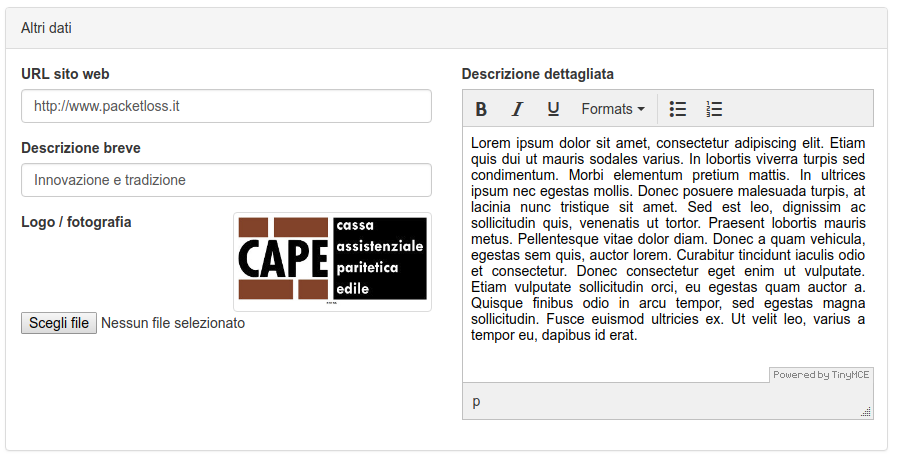Viewport: 898px width, 460px height.
Task: Click the Scegli file button
Action: pos(59,323)
